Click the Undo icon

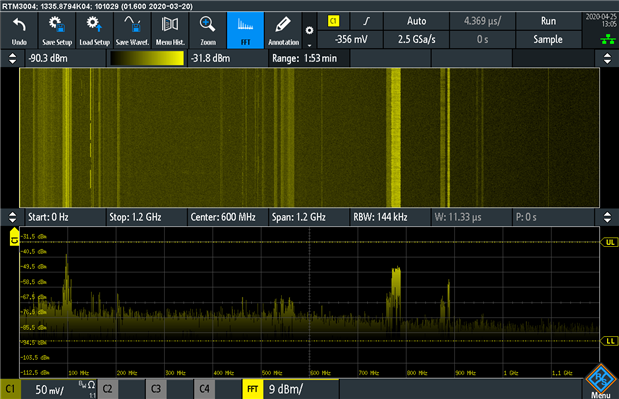[x=19, y=30]
